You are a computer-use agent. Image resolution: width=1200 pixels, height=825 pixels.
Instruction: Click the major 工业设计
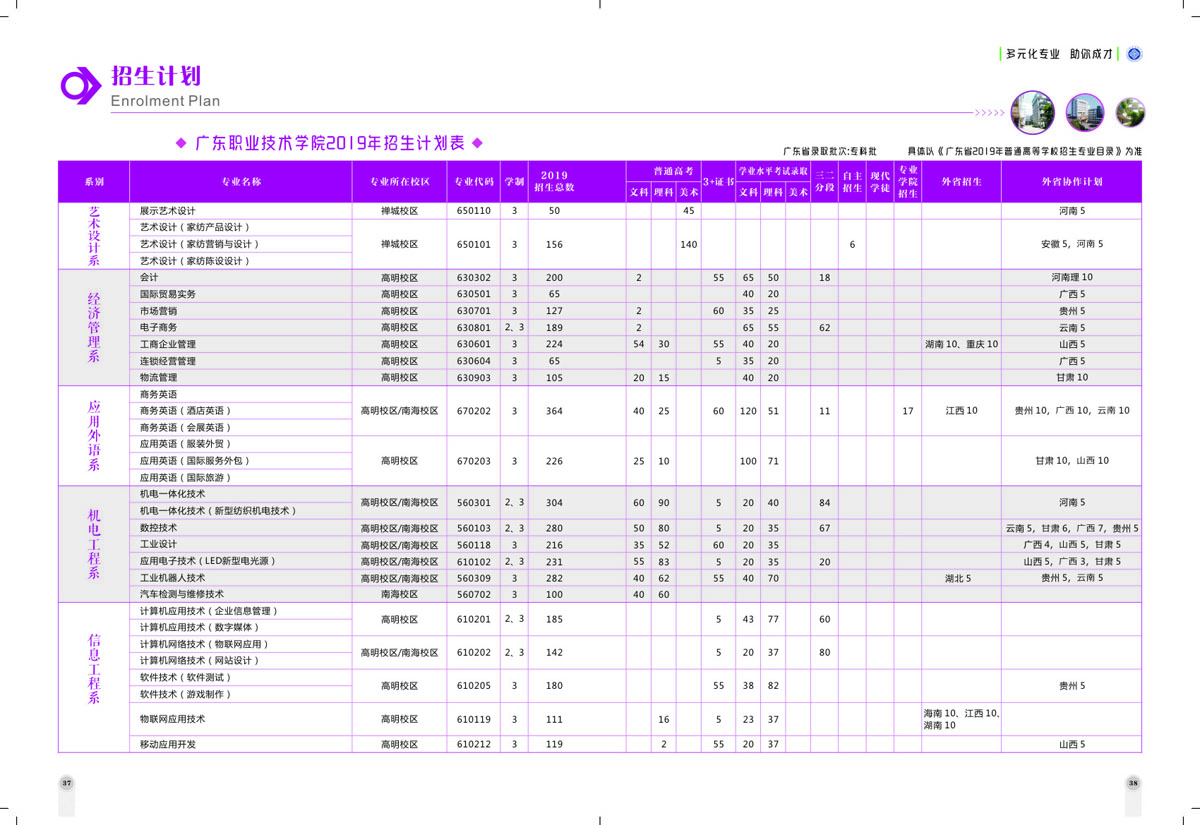pos(158,544)
